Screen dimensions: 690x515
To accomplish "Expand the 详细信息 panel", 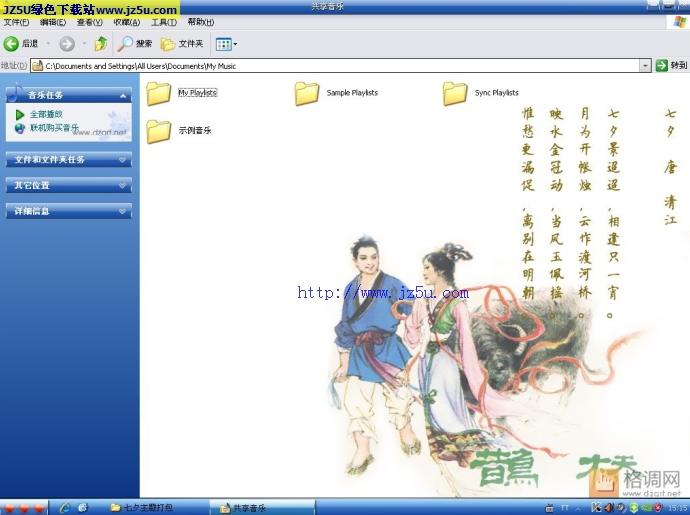I will point(122,211).
